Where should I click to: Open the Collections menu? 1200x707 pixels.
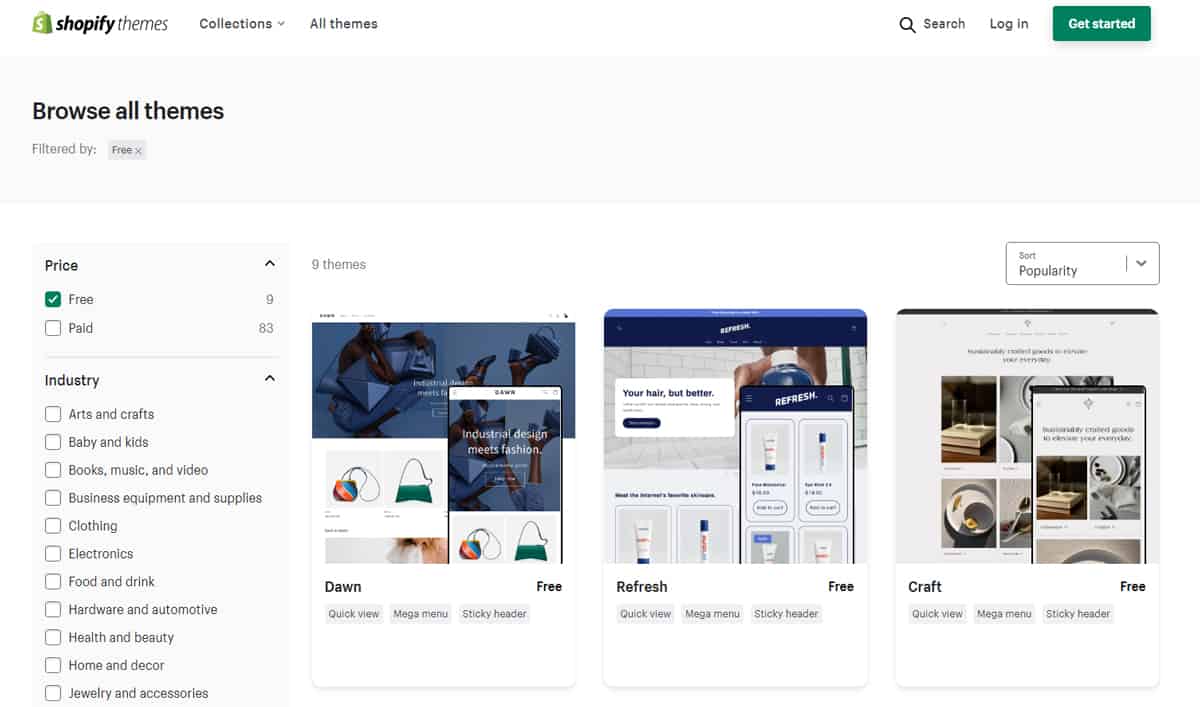click(241, 24)
